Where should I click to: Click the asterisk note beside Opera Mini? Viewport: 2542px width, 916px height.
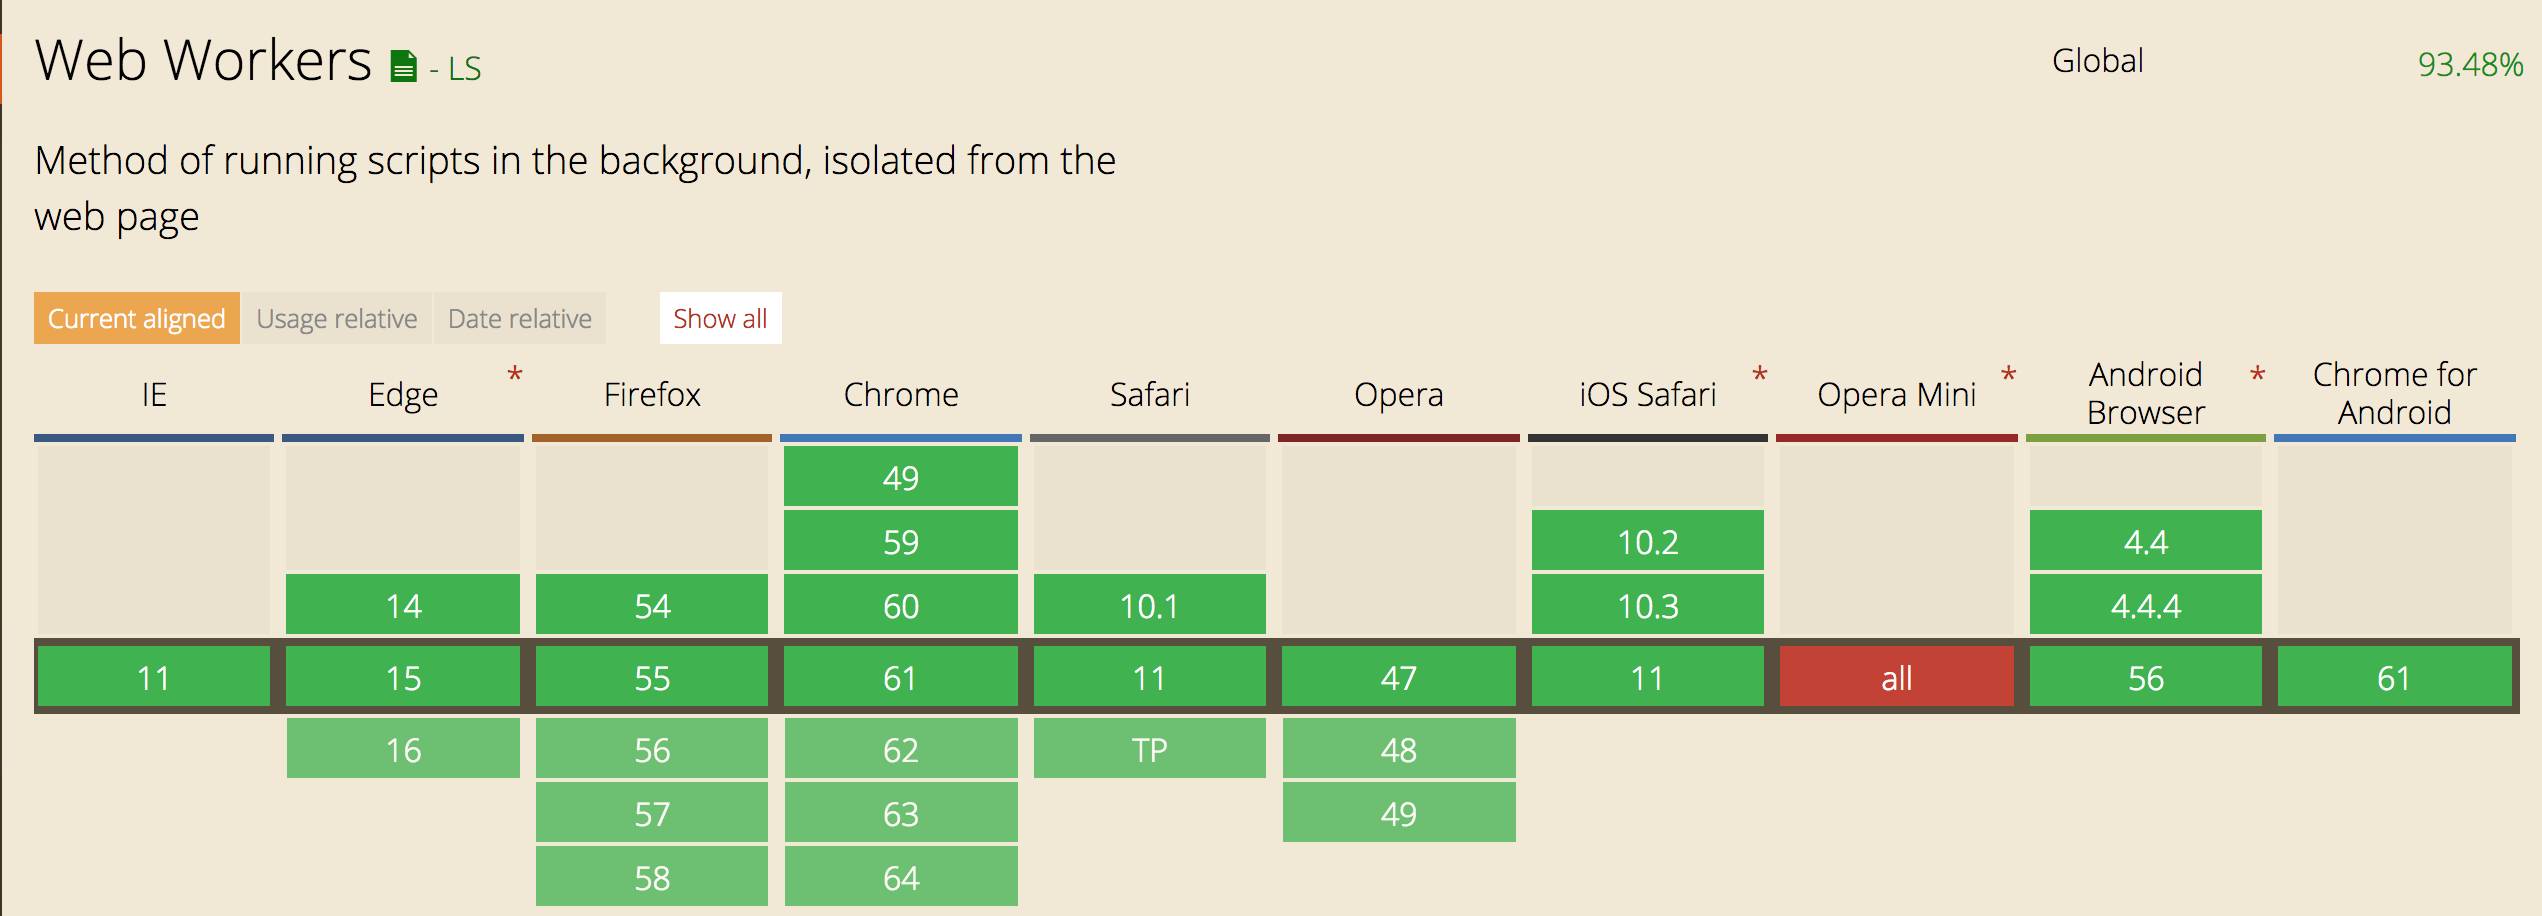tap(2008, 376)
